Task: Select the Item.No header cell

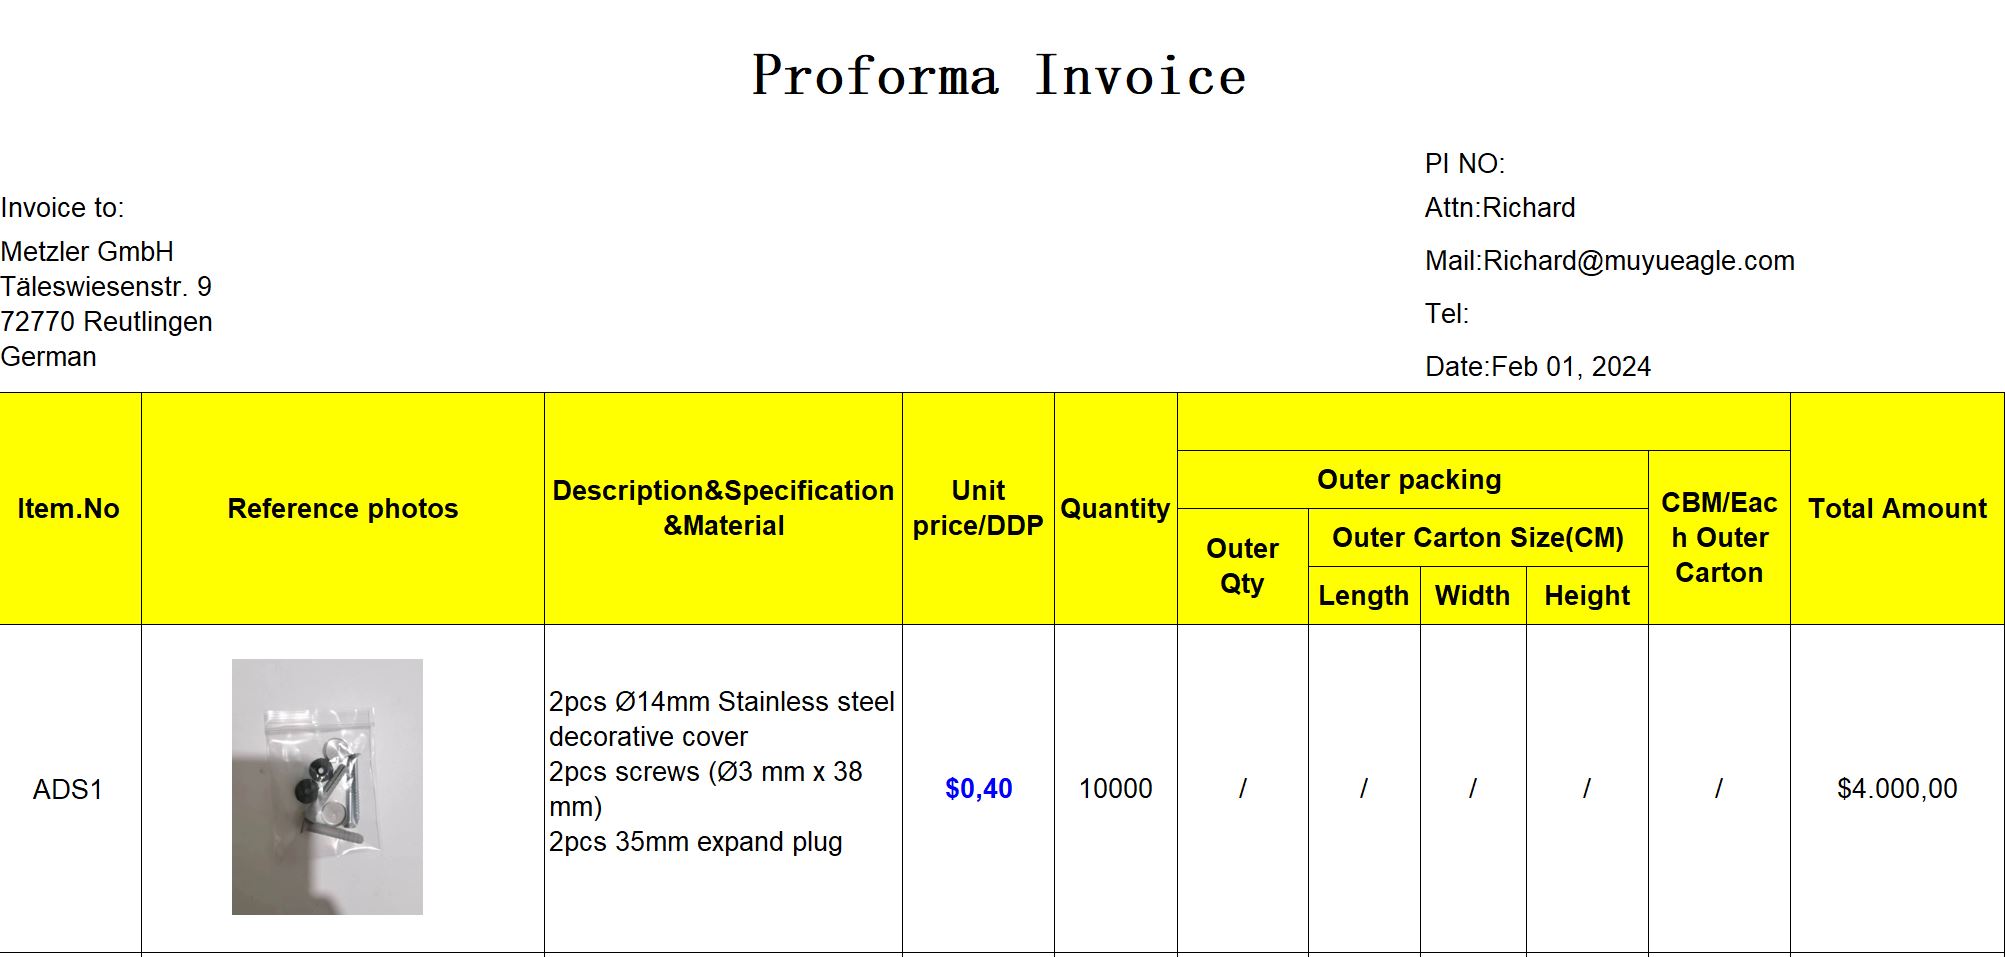Action: coord(70,508)
